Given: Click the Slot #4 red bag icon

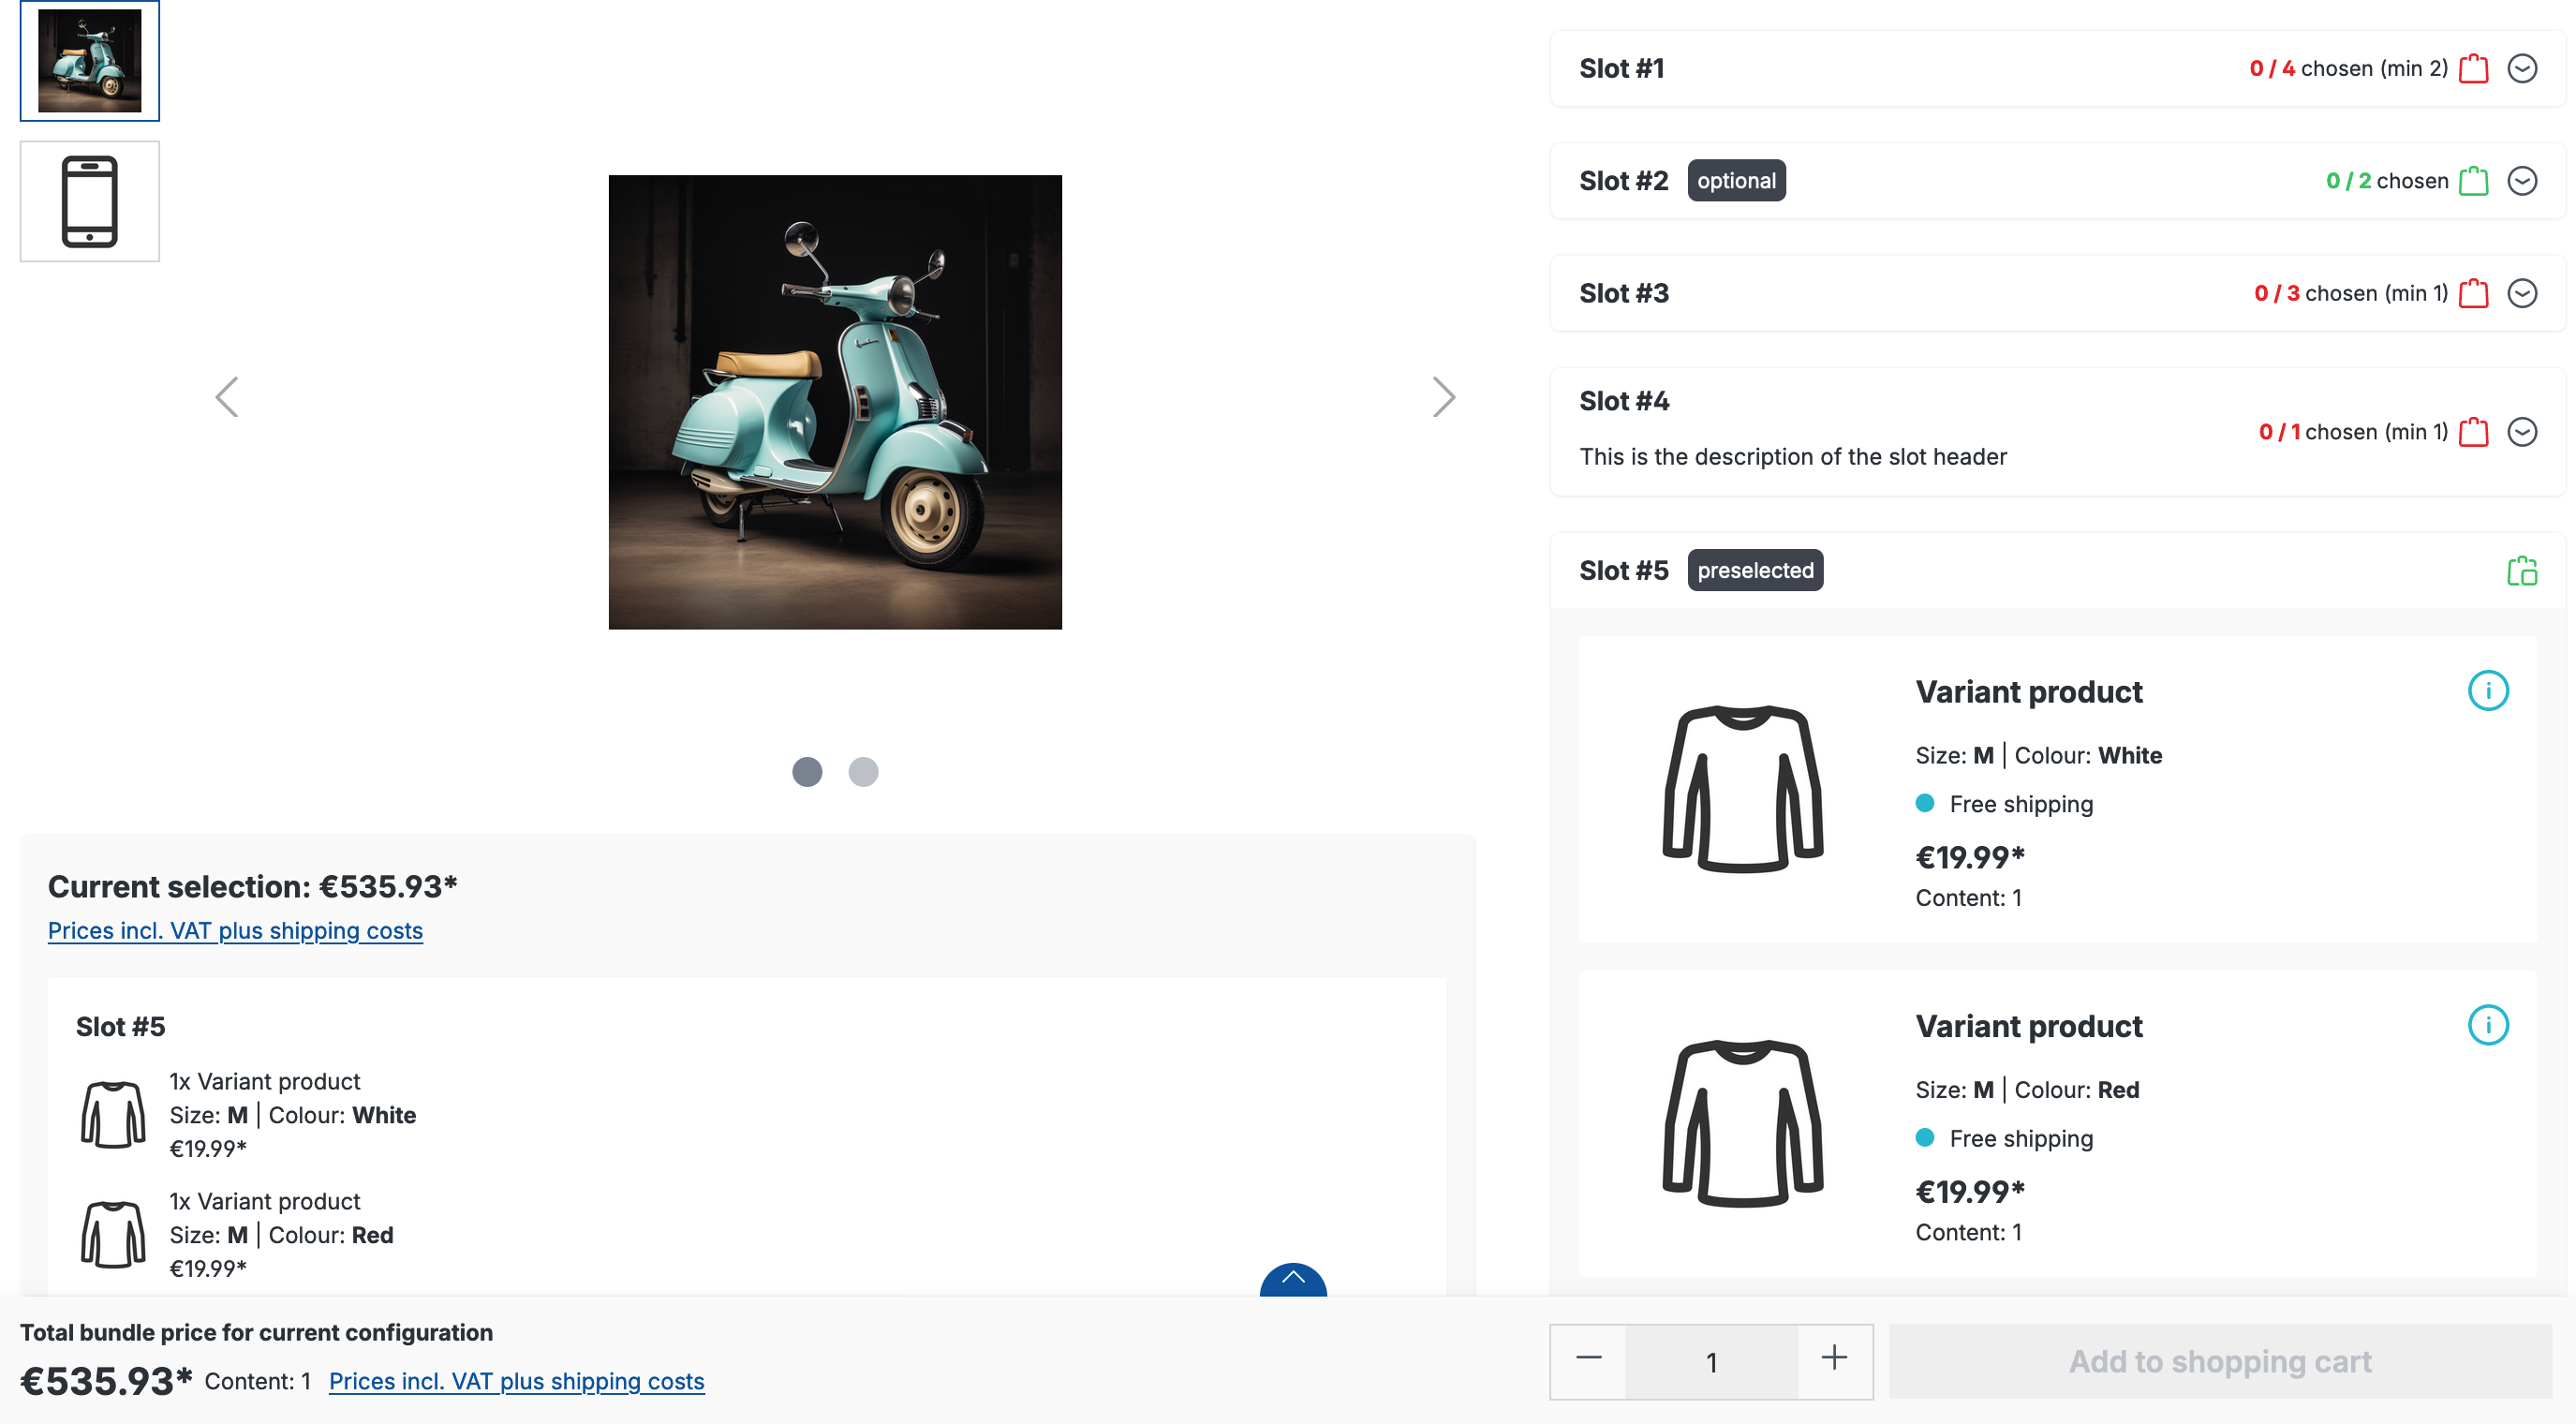Looking at the screenshot, I should point(2473,432).
